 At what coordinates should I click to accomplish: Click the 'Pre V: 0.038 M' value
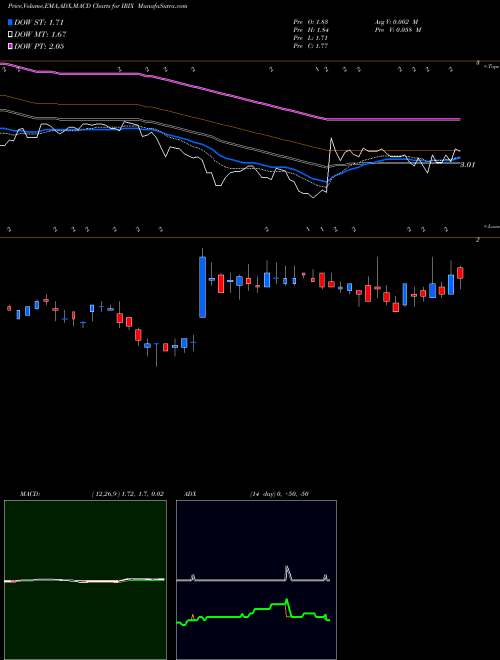tap(398, 30)
